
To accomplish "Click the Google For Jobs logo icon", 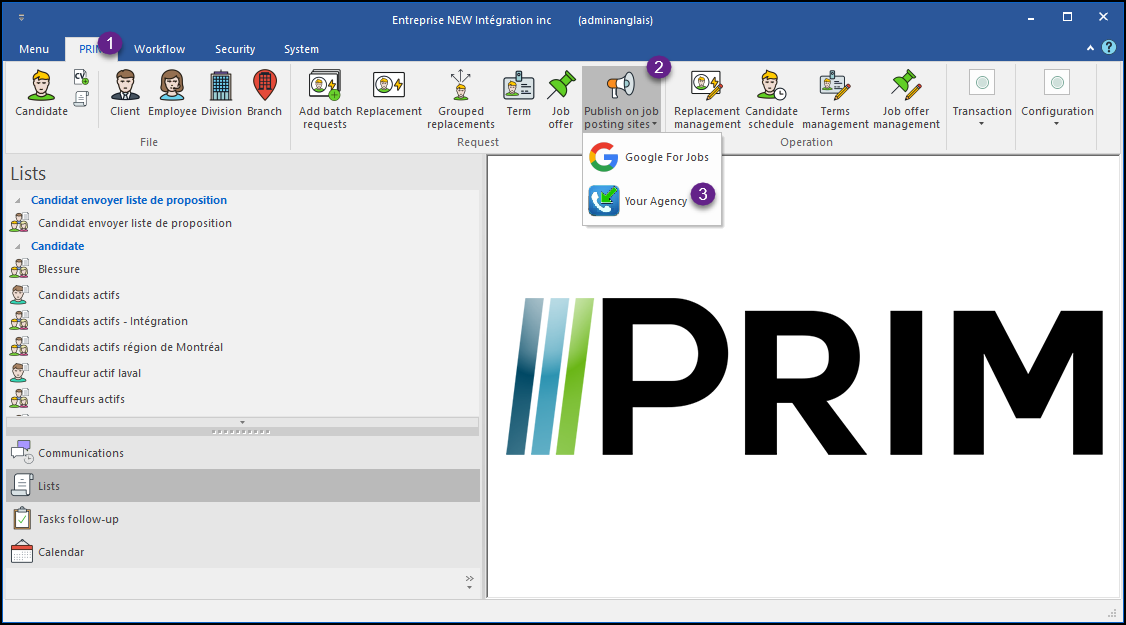I will tap(603, 157).
